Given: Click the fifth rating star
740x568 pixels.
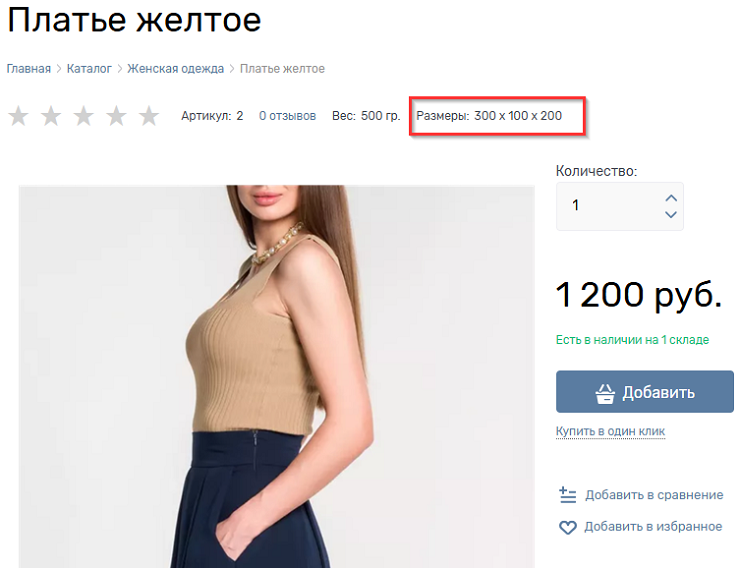Looking at the screenshot, I should point(149,116).
